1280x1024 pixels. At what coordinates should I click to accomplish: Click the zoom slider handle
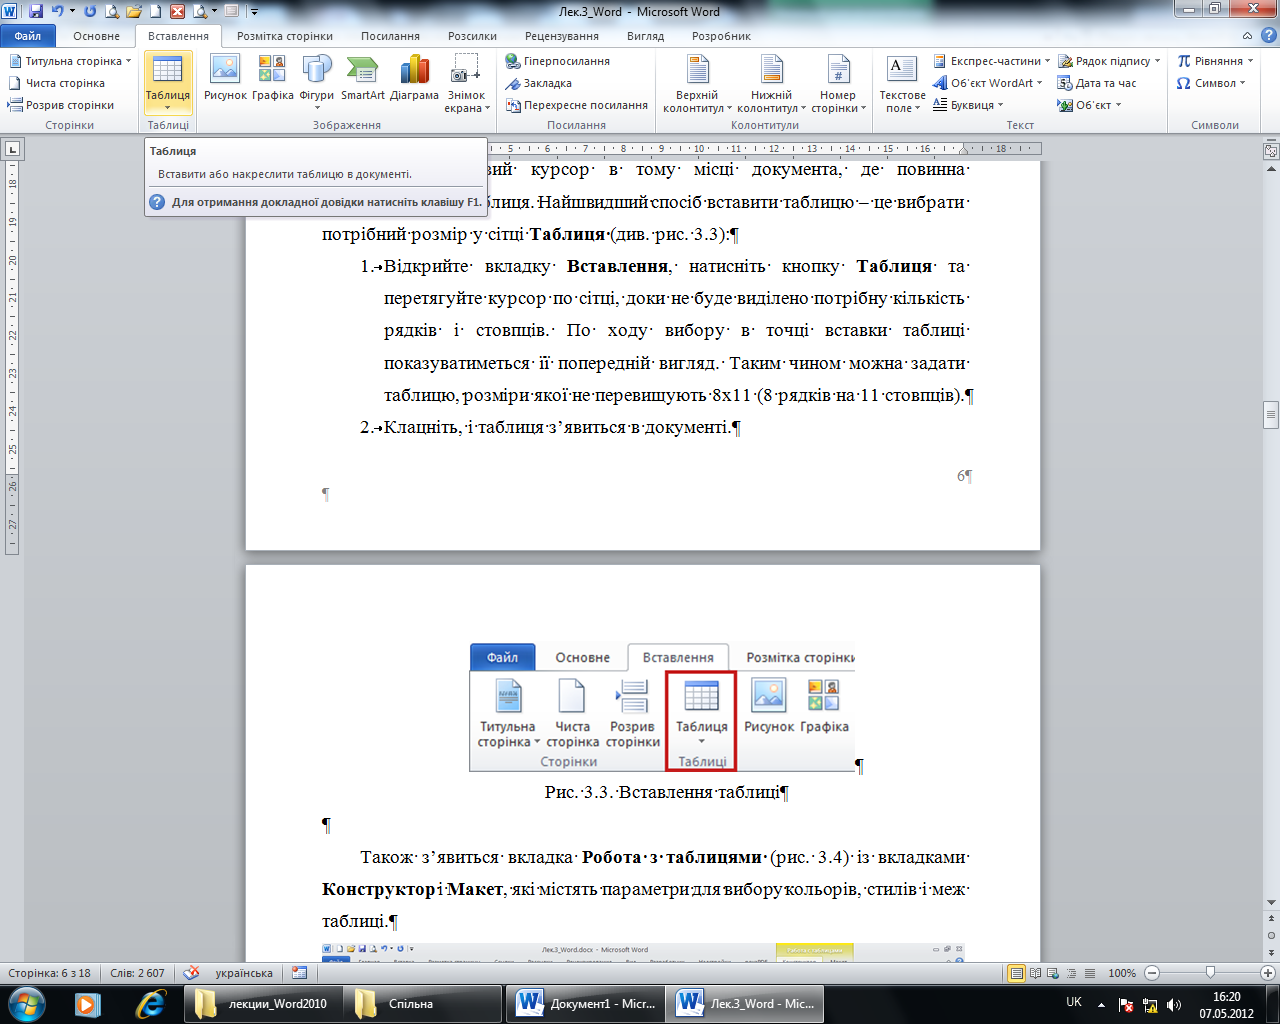(1210, 973)
